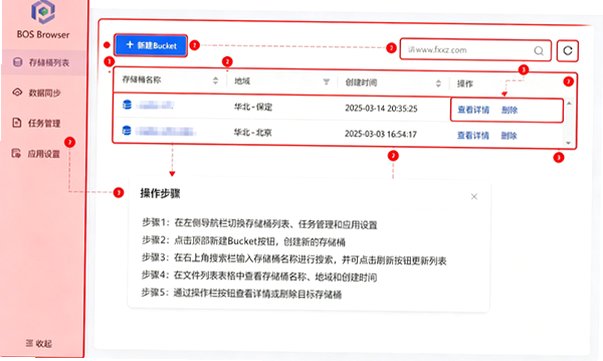Click the magnifier search icon
This screenshot has height=361, width=603.
(x=539, y=50)
